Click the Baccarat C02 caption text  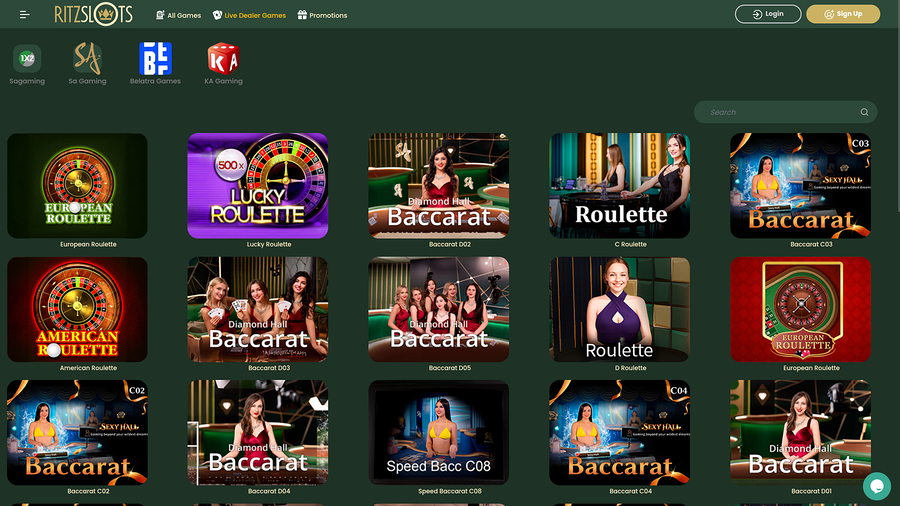click(88, 491)
